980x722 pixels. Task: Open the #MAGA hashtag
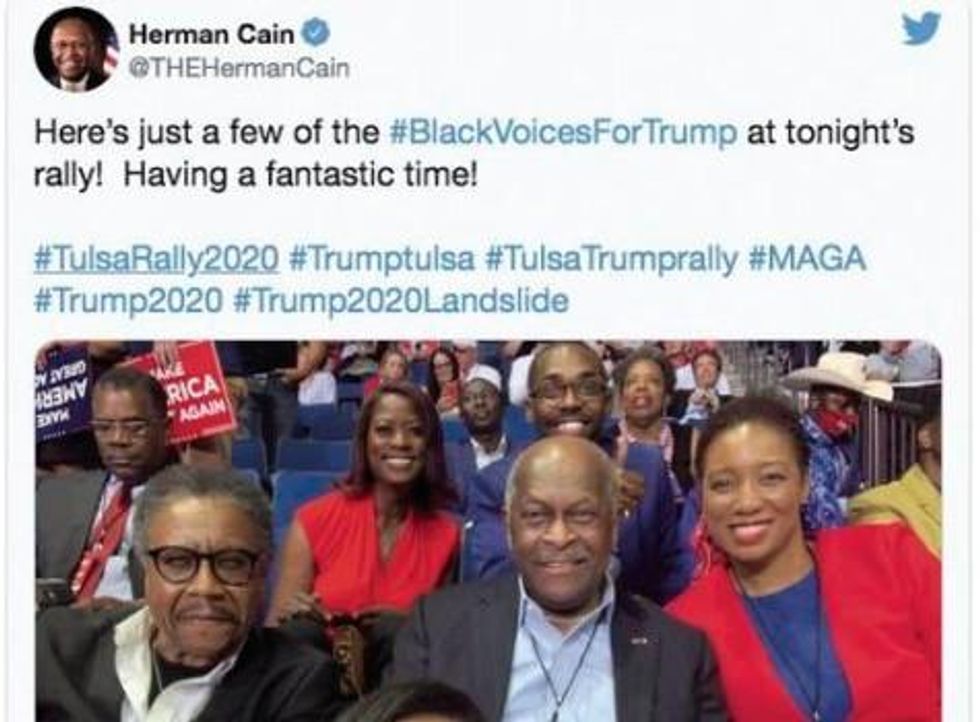tap(807, 259)
